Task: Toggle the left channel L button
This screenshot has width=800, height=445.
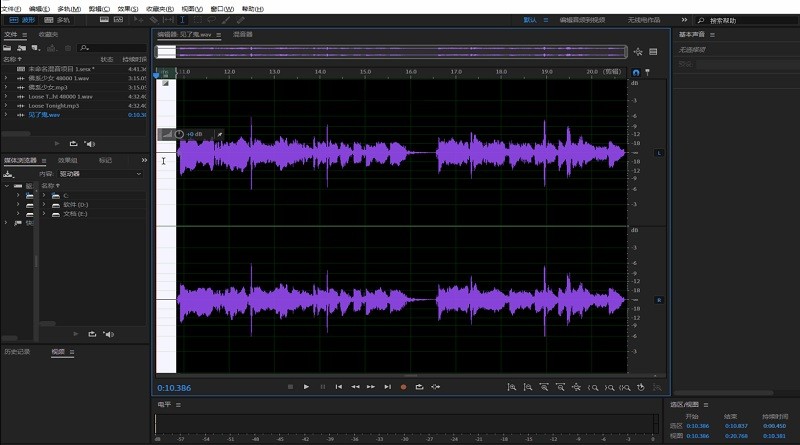Action: pos(659,153)
